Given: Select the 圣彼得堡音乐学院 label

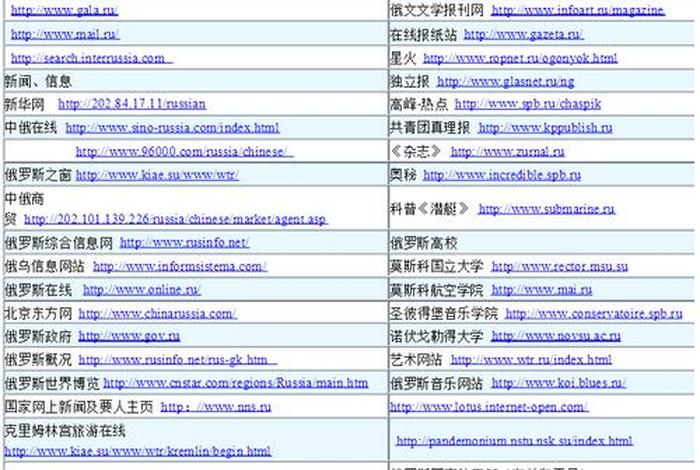Looking at the screenshot, I should click(444, 313).
